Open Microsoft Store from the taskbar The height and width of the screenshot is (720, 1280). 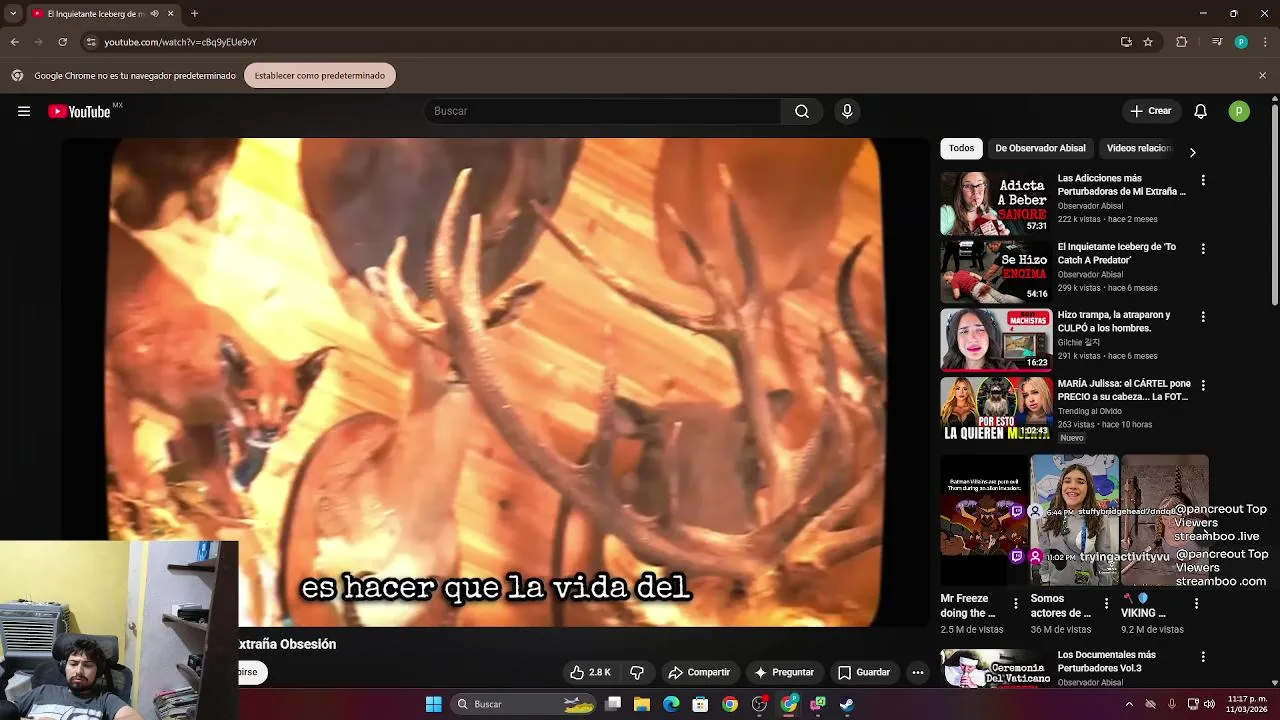tap(700, 704)
